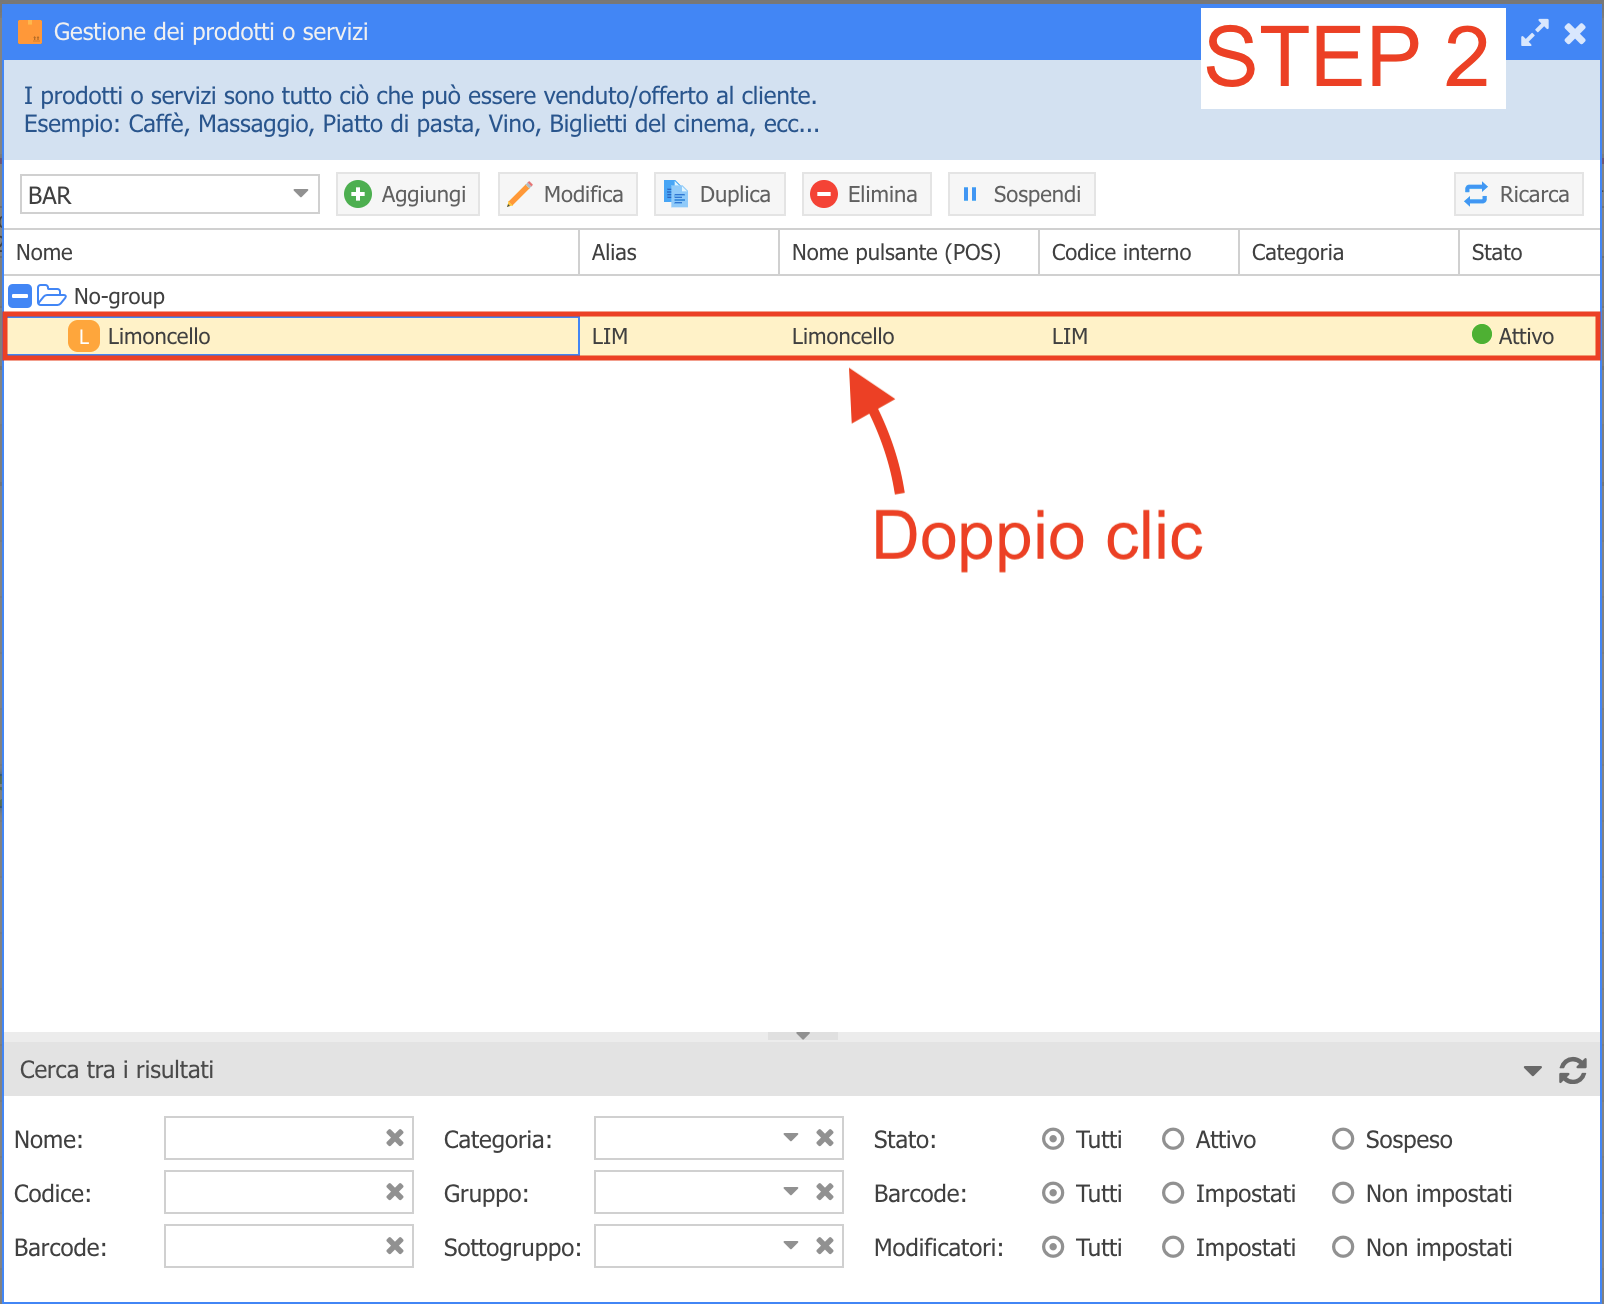This screenshot has width=1604, height=1304.
Task: Select Modificatori Non impostati radio button
Action: point(1343,1247)
